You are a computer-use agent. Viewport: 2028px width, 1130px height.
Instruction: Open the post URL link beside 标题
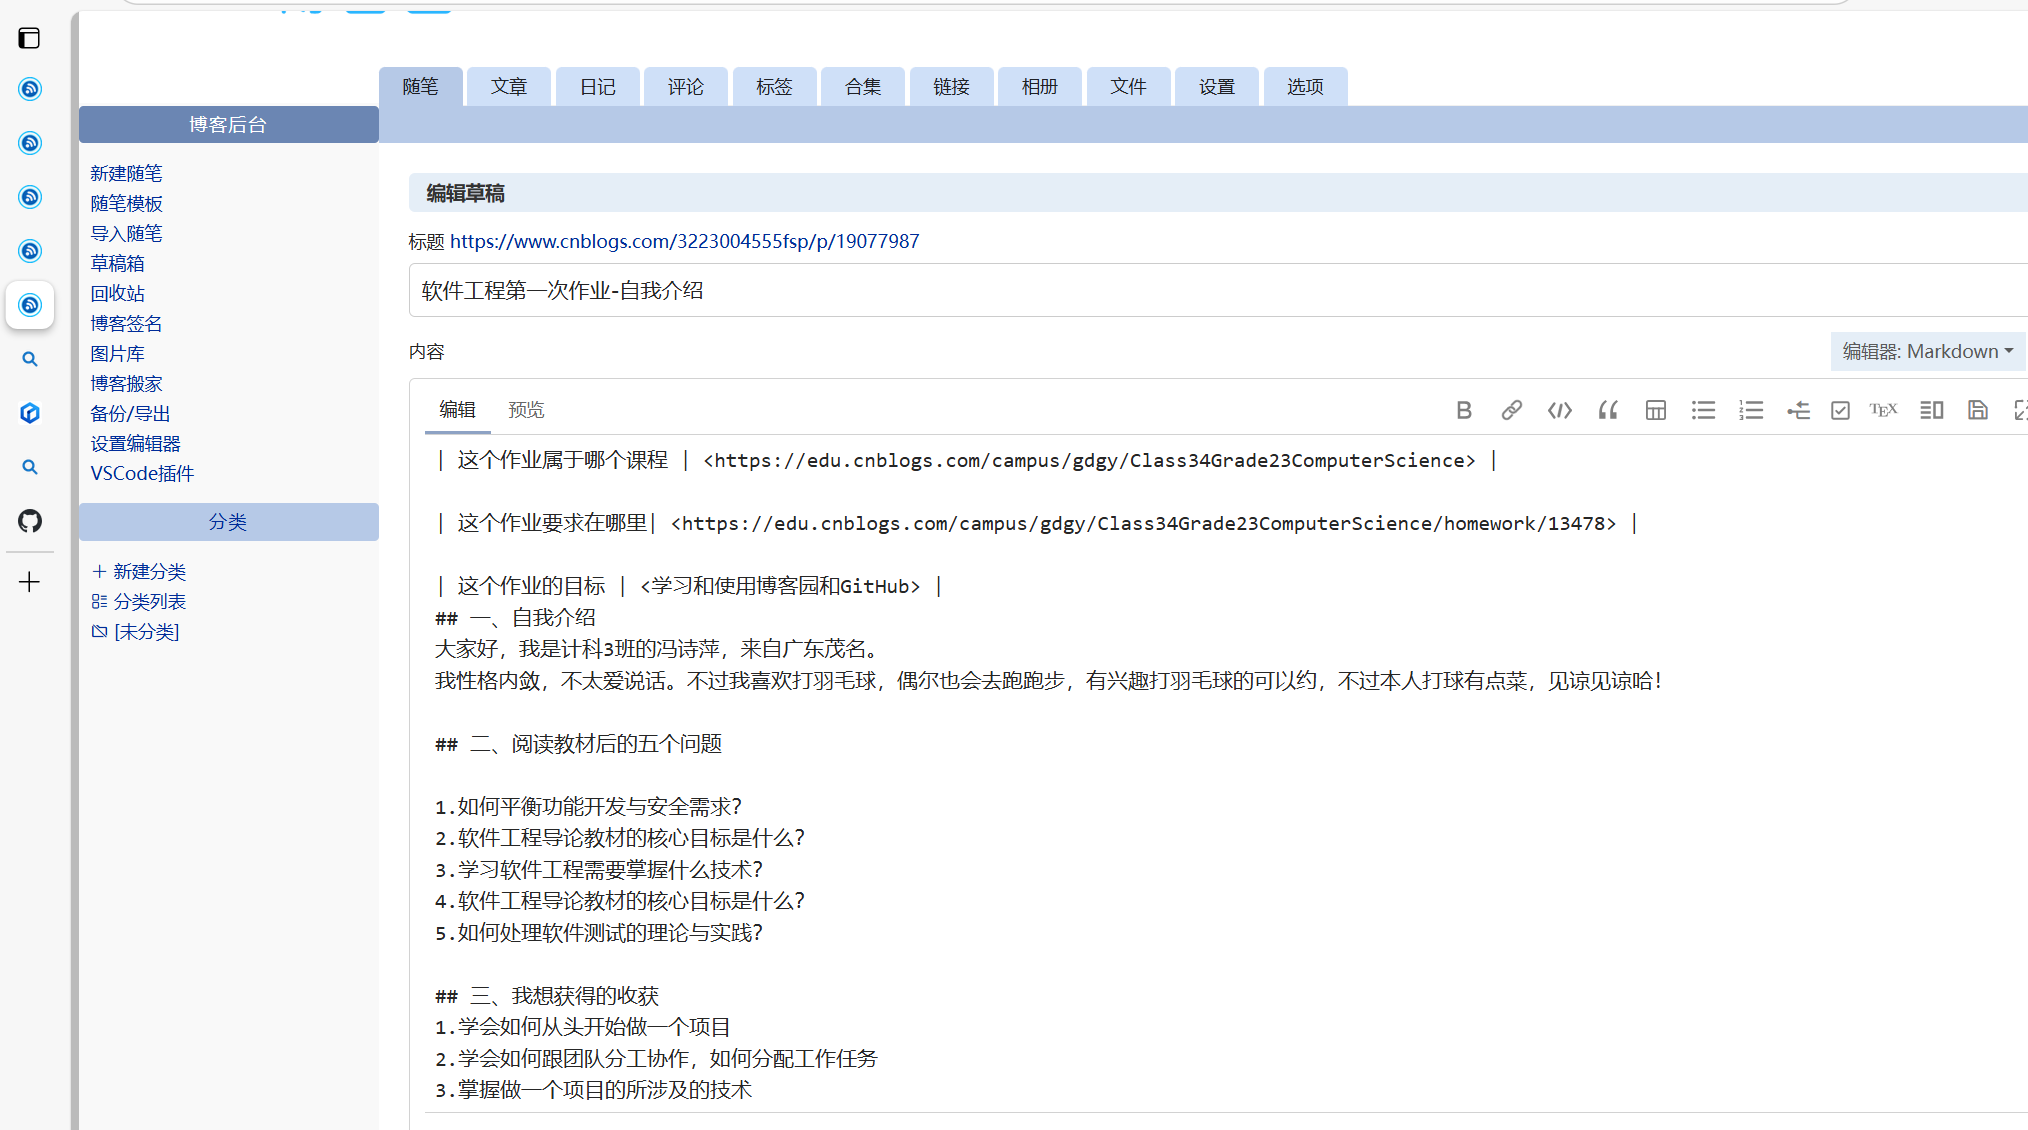684,241
